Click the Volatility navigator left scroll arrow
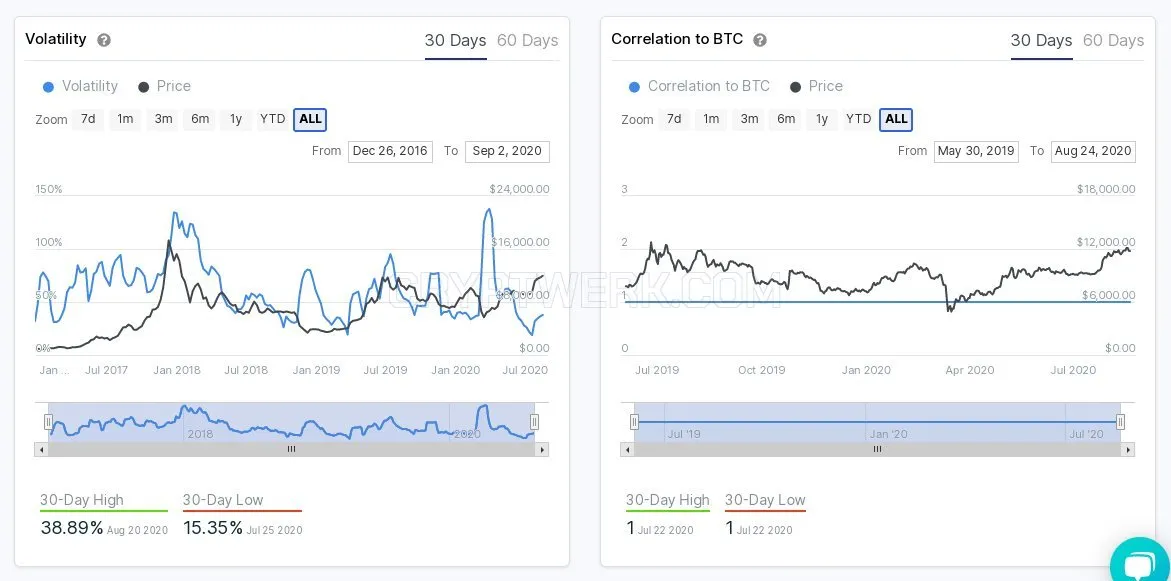1171x581 pixels. click(41, 450)
